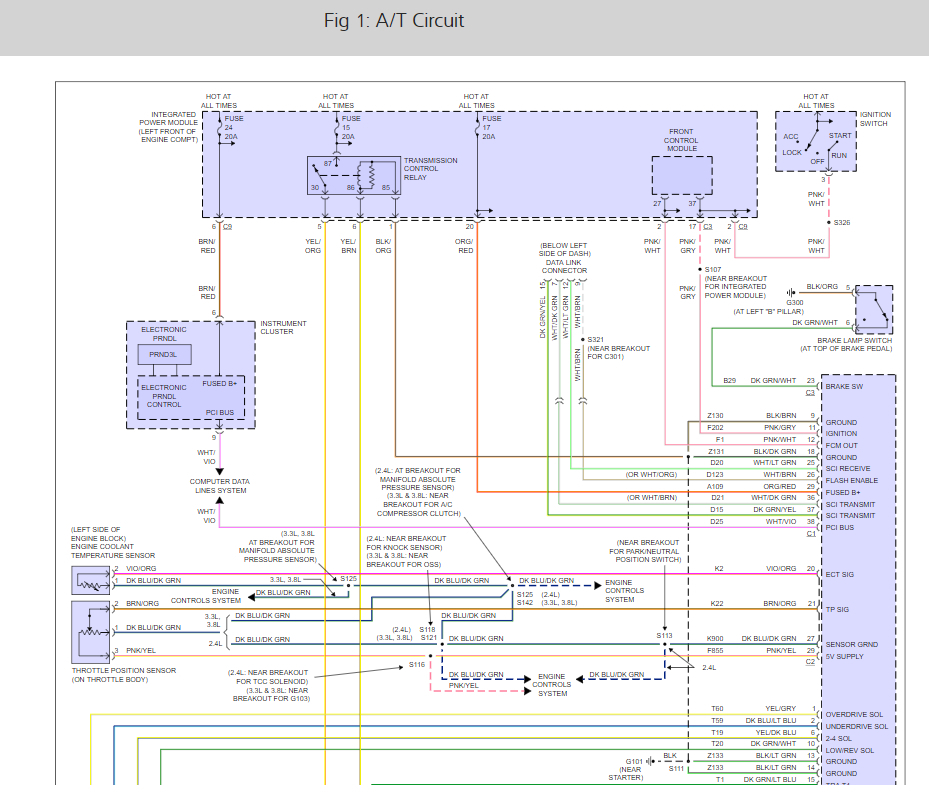Click the TP SIG pin label

837,609
